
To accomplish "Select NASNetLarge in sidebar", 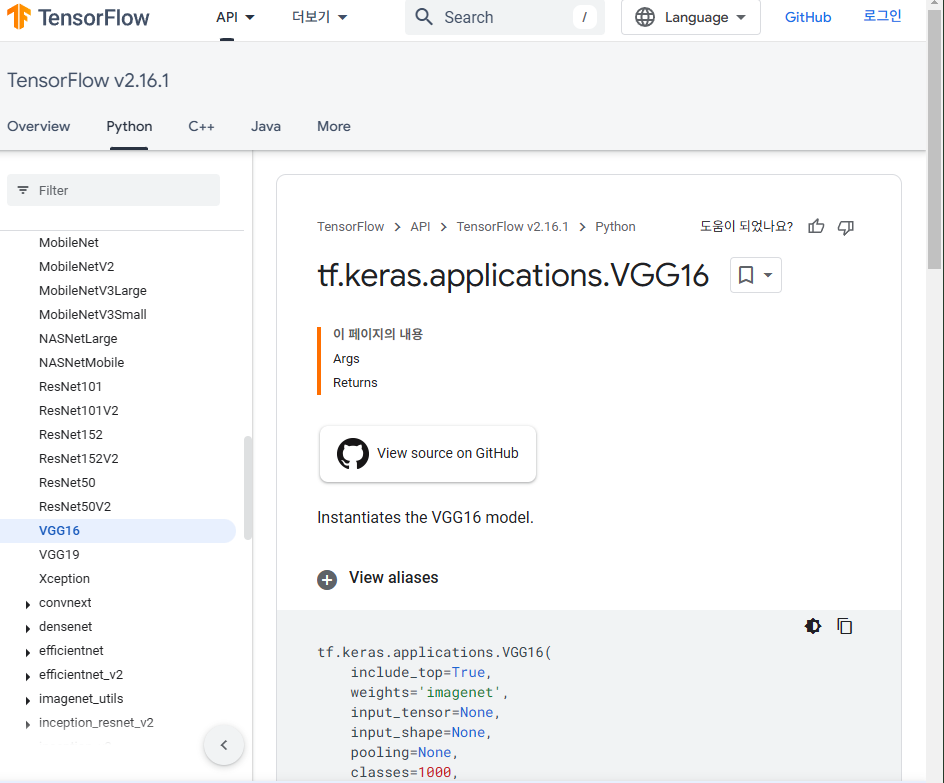I will pyautogui.click(x=78, y=339).
